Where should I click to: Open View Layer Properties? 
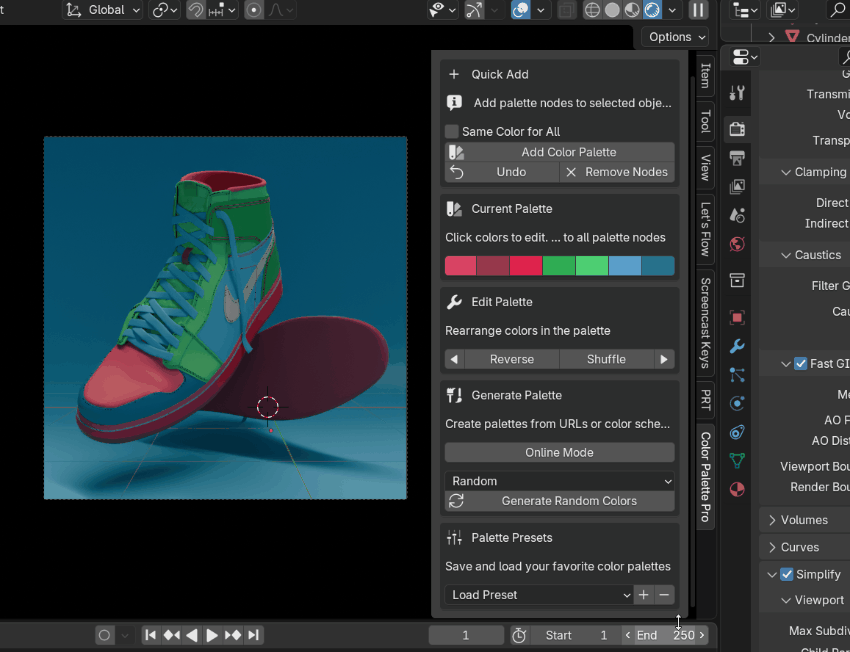(737, 186)
